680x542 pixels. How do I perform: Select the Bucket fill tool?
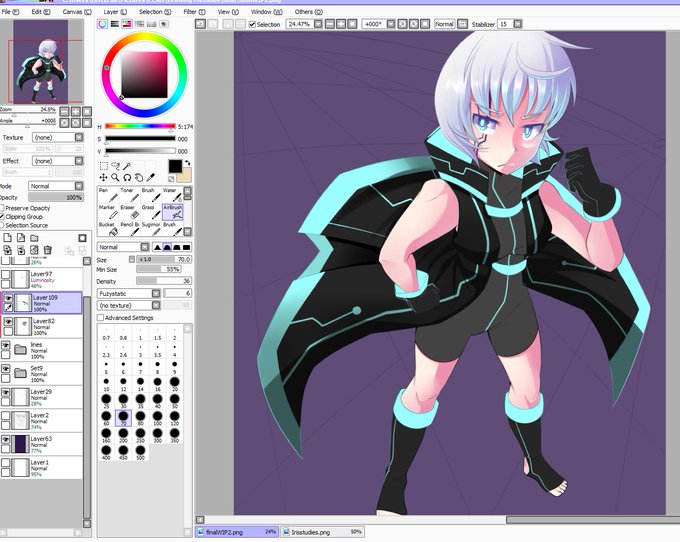pos(107,229)
